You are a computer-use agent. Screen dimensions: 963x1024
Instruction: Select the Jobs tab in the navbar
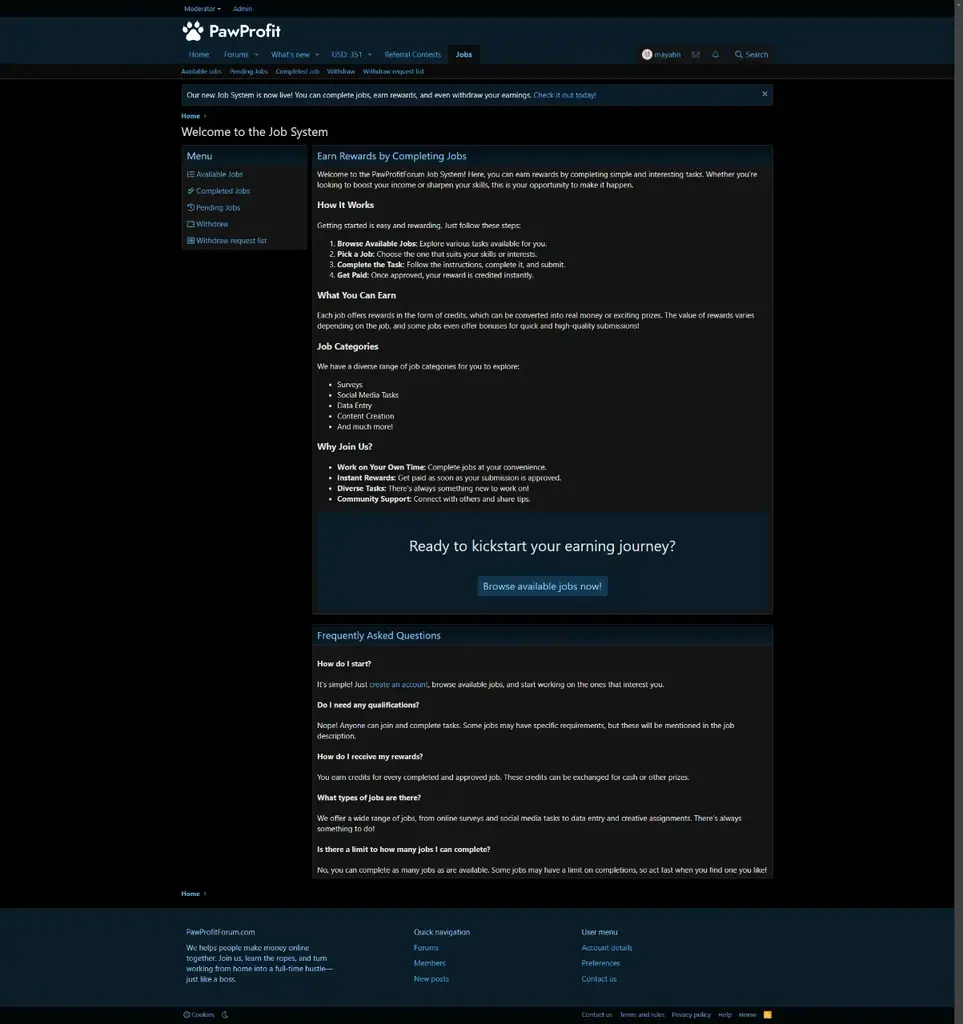click(x=464, y=55)
